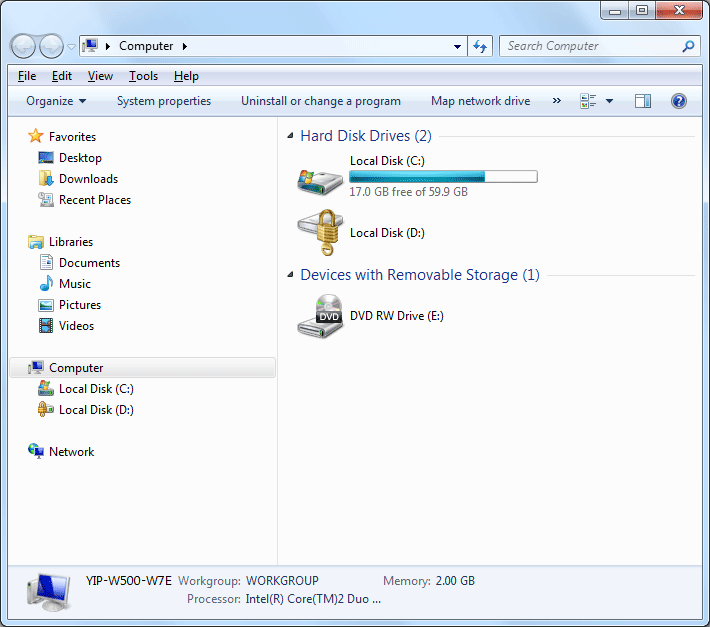The height and width of the screenshot is (627, 710).
Task: Expand the arrow before Computer in address bar
Action: point(108,46)
